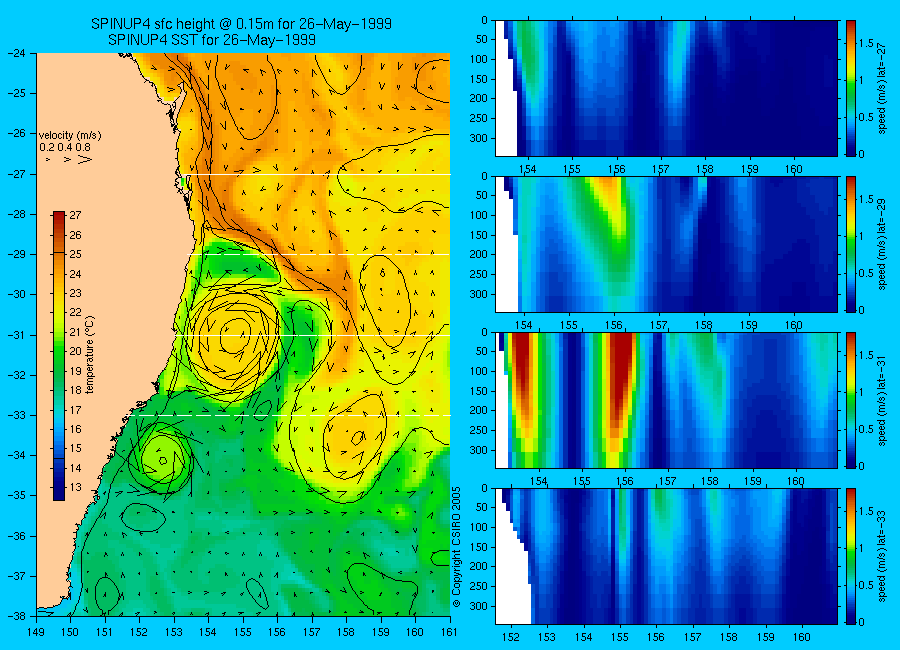Click the '300' depth label on the lat=-29 panel

coord(480,294)
